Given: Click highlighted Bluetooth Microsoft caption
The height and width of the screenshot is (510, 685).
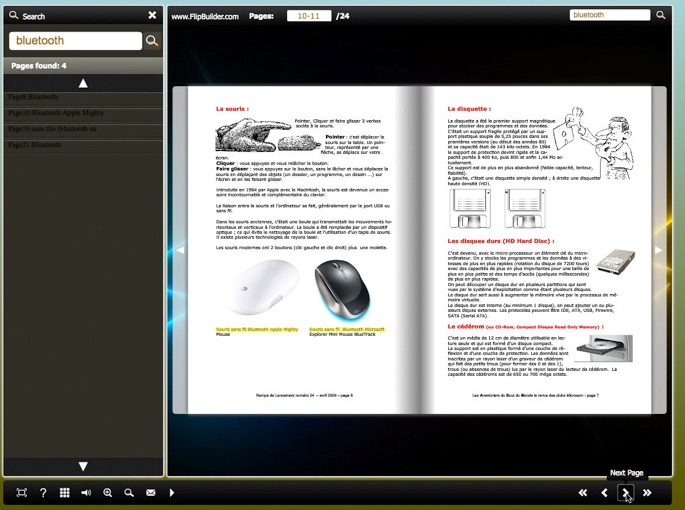Looking at the screenshot, I should [347, 330].
